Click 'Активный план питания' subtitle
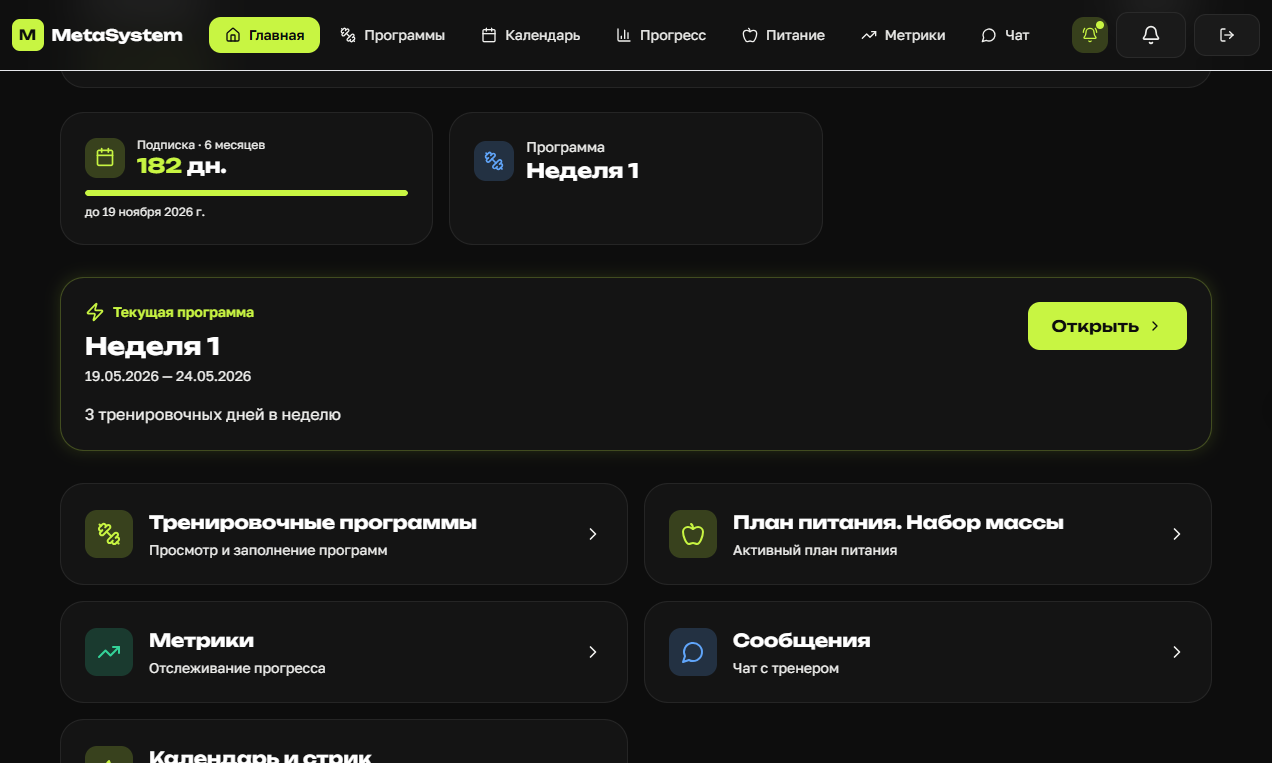The width and height of the screenshot is (1272, 763). [x=815, y=550]
